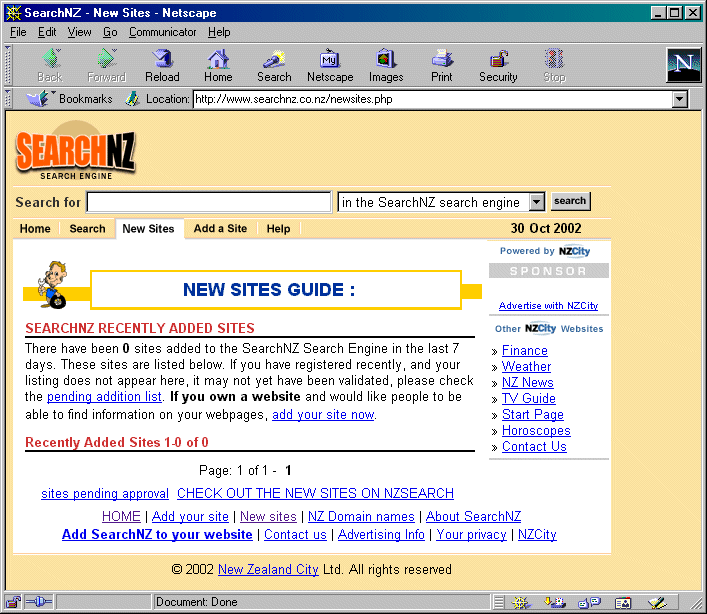Toggle Images loading toolbar icon
The image size is (707, 614).
(x=386, y=65)
